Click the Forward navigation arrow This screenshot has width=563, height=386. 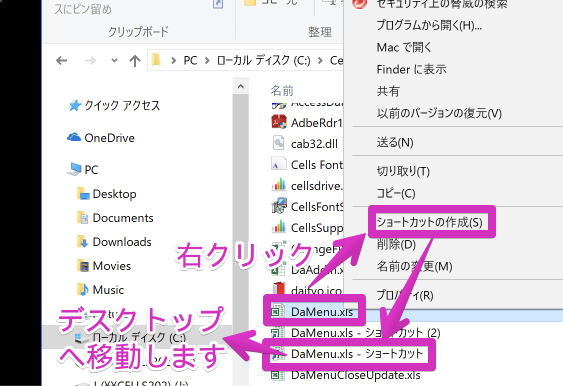click(90, 60)
